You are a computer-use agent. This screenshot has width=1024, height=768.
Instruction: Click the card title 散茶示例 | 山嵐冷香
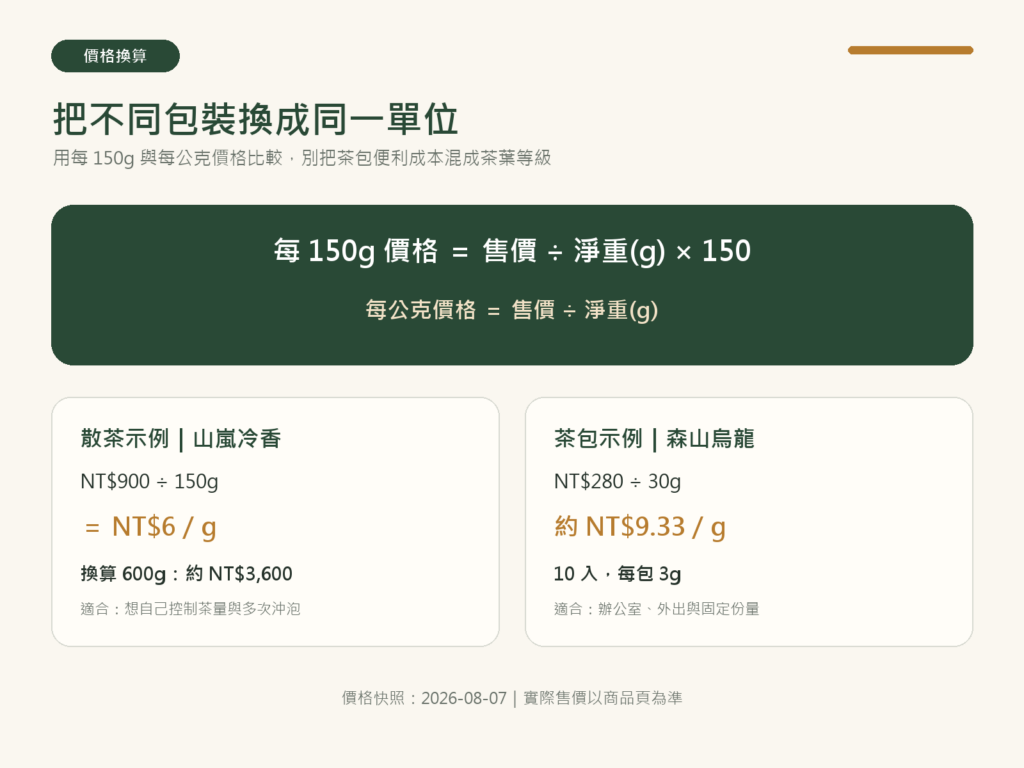click(x=181, y=438)
